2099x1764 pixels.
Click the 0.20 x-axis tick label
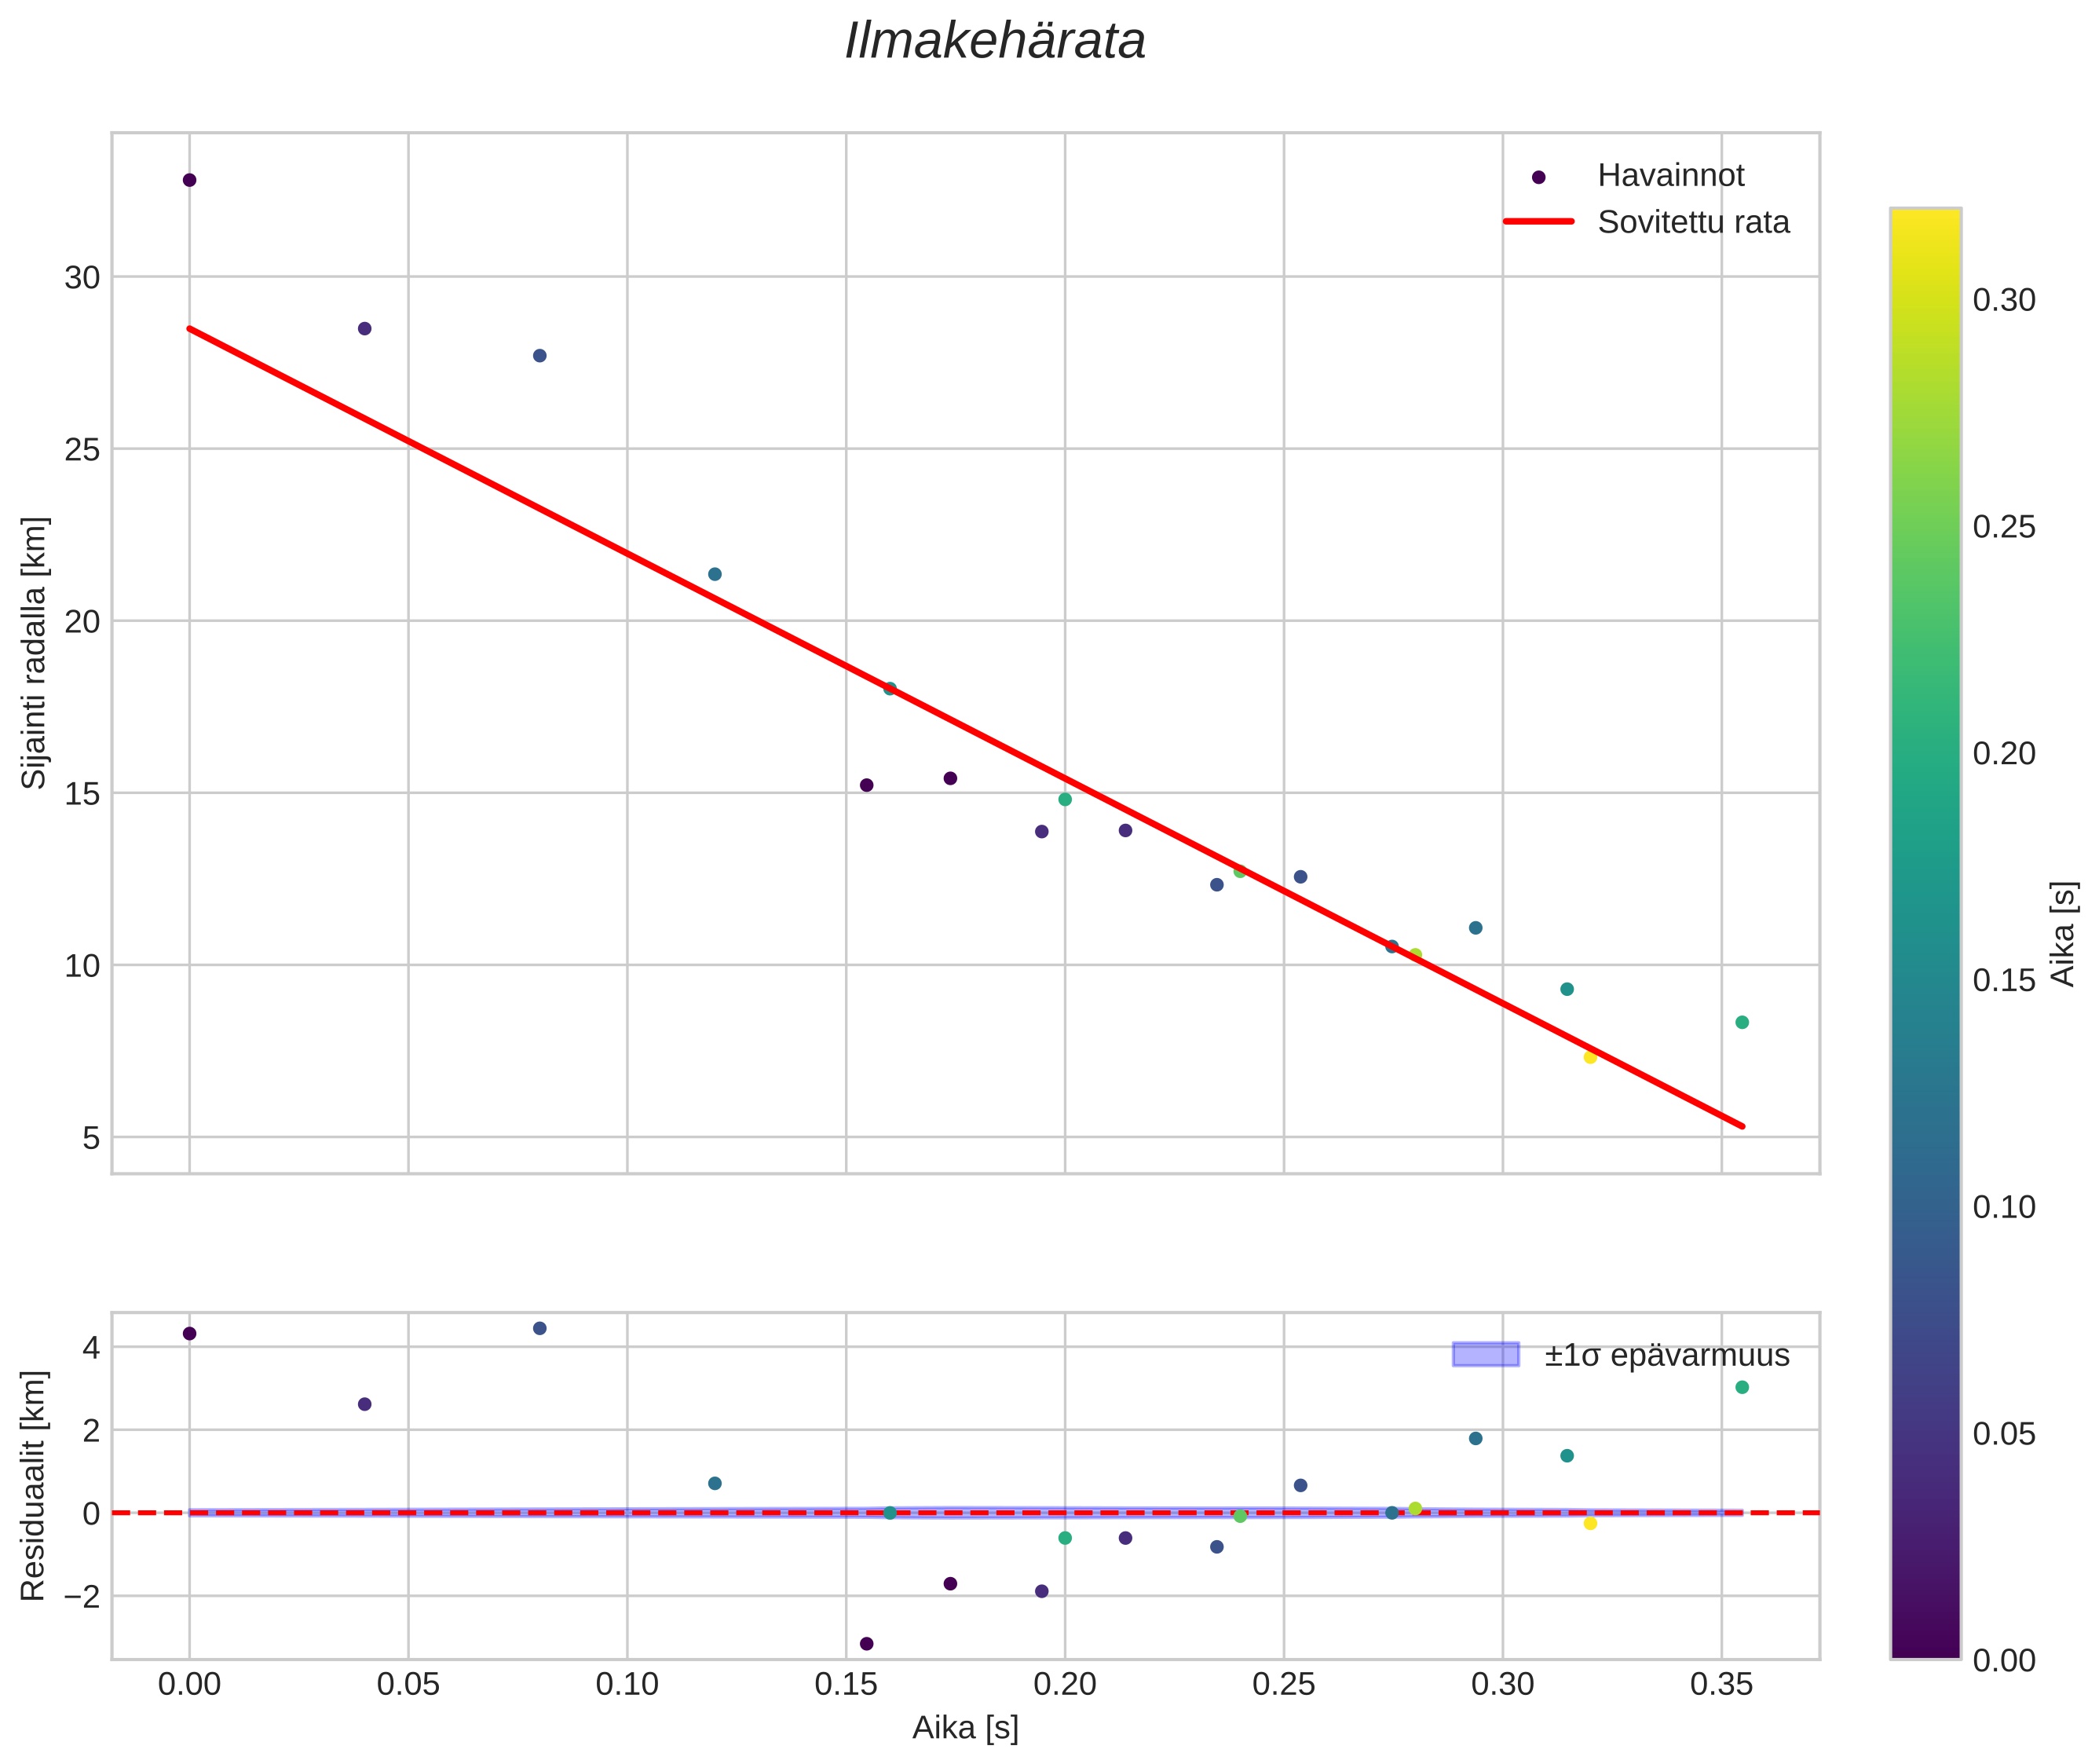1064,1685
